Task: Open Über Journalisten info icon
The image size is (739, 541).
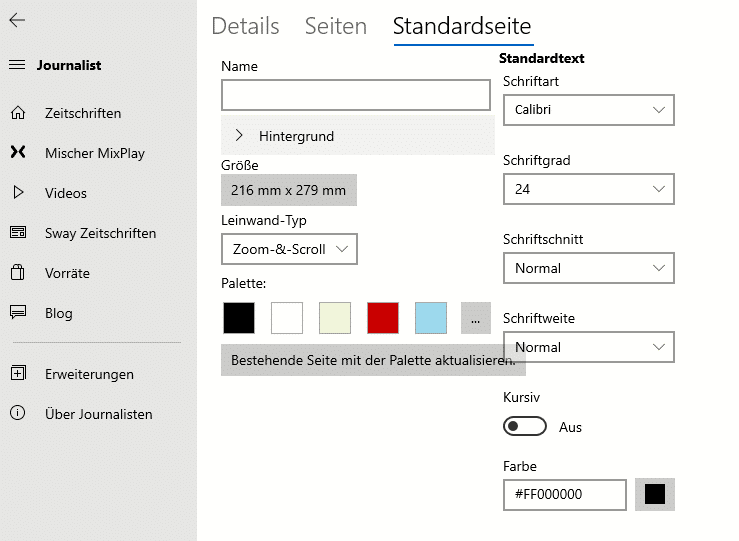Action: [18, 413]
